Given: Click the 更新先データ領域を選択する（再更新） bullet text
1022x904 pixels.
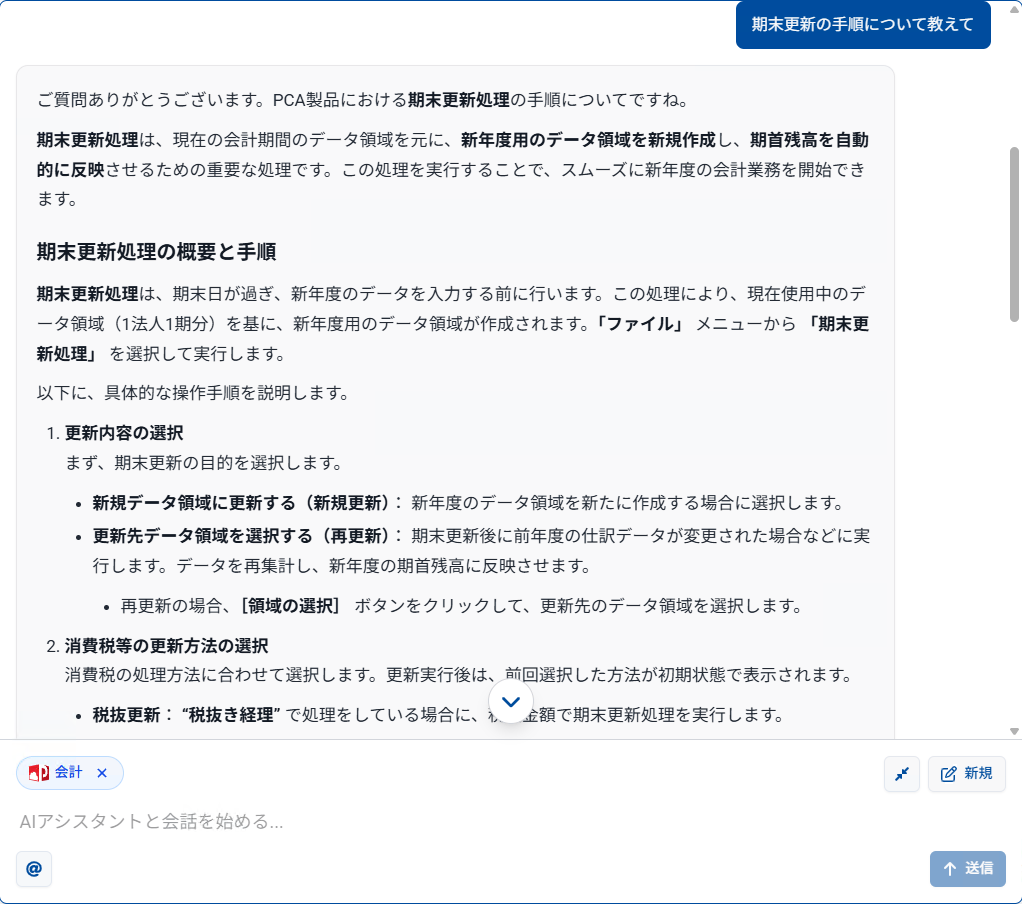Looking at the screenshot, I should coord(246,536).
